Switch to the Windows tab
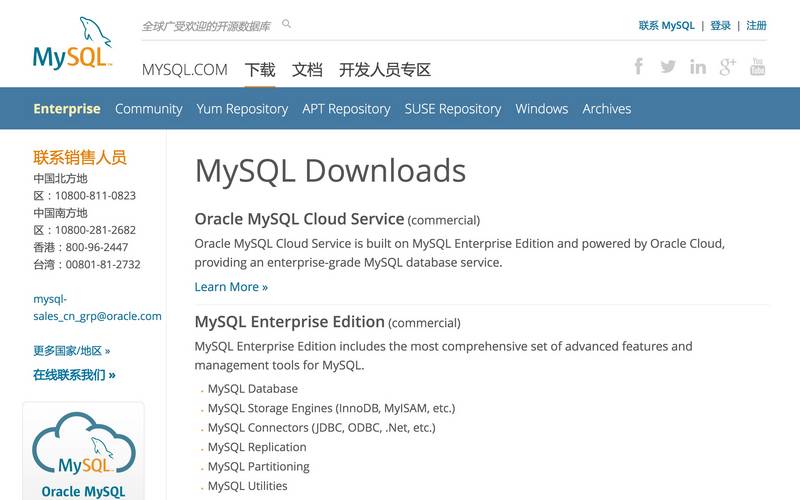The image size is (800, 500). coord(542,109)
